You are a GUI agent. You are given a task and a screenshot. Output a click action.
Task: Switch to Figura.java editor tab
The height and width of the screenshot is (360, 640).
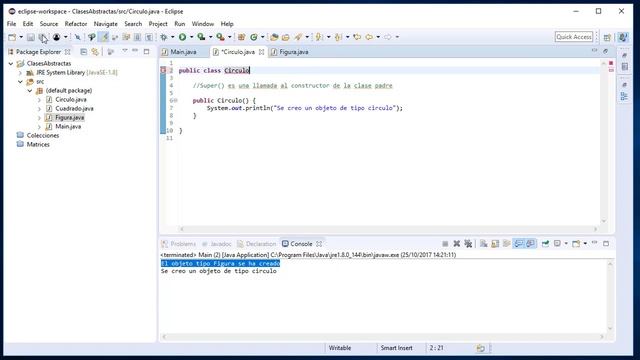[293, 52]
